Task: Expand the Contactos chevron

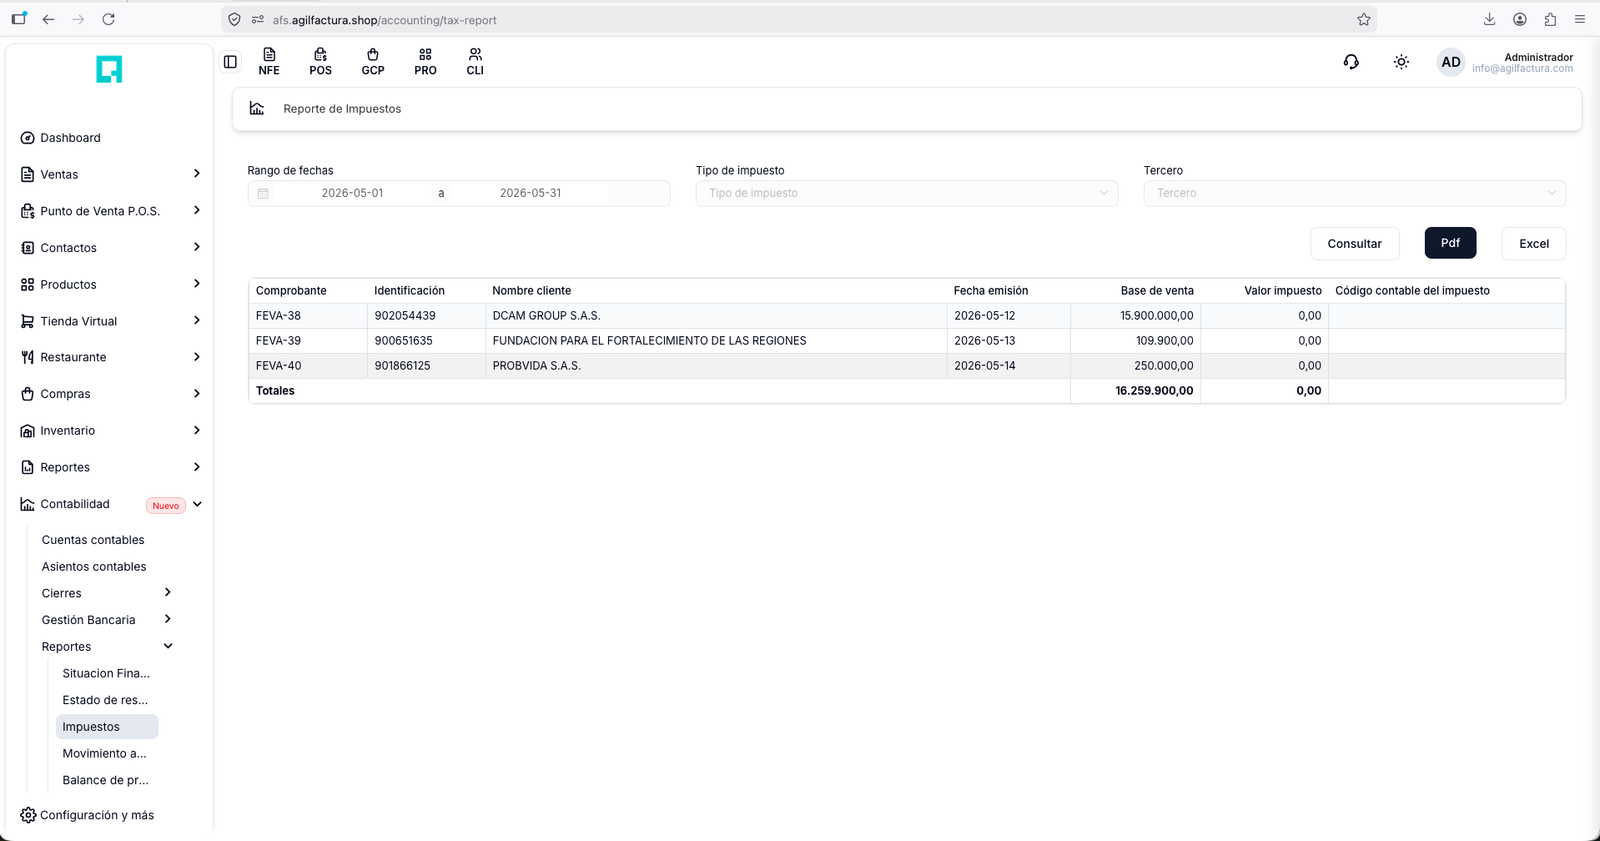Action: [196, 247]
